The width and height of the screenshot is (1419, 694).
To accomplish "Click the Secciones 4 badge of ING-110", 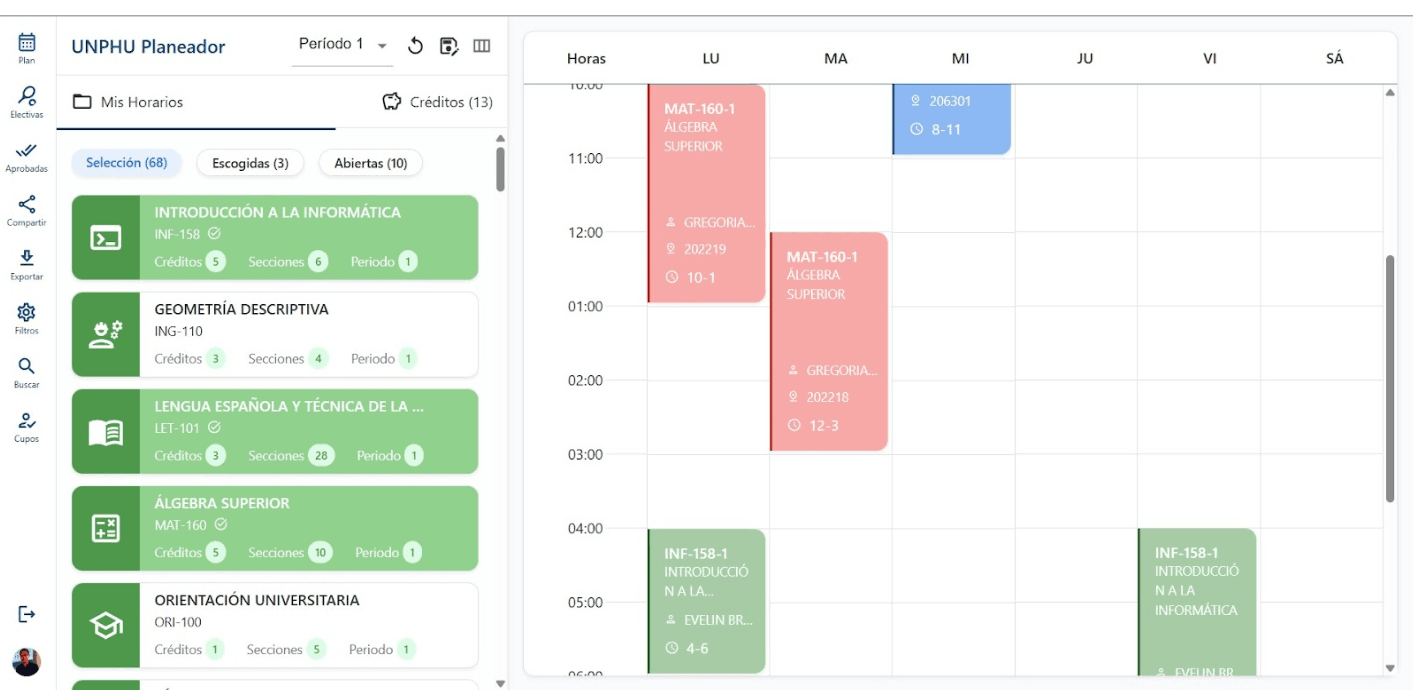I will point(318,359).
